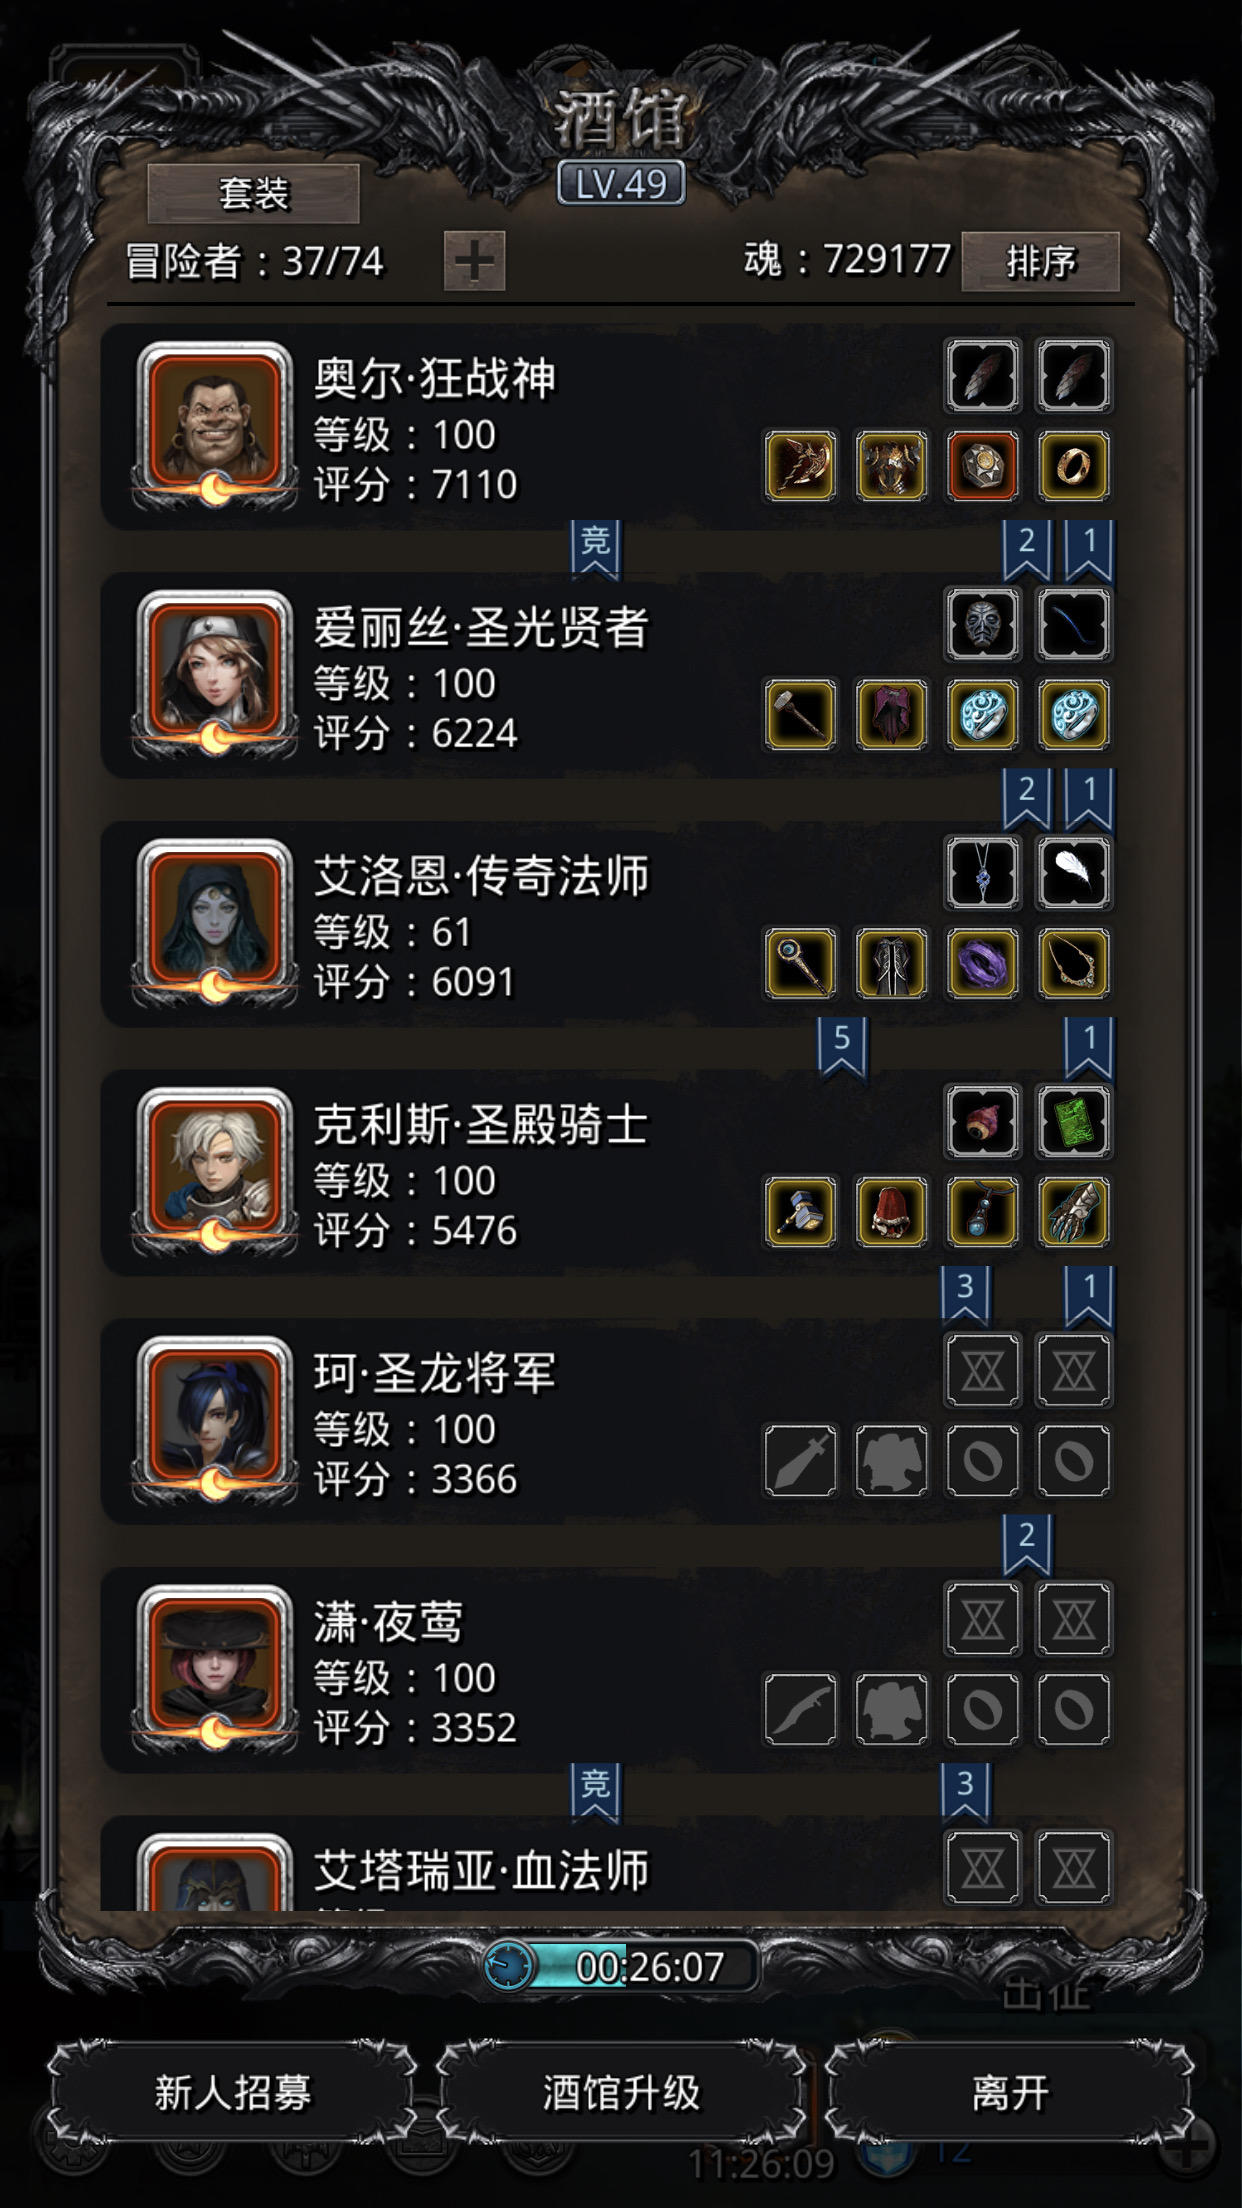The image size is (1242, 2208).
Task: Click the 新人招募 recruit button
Action: tap(232, 2093)
